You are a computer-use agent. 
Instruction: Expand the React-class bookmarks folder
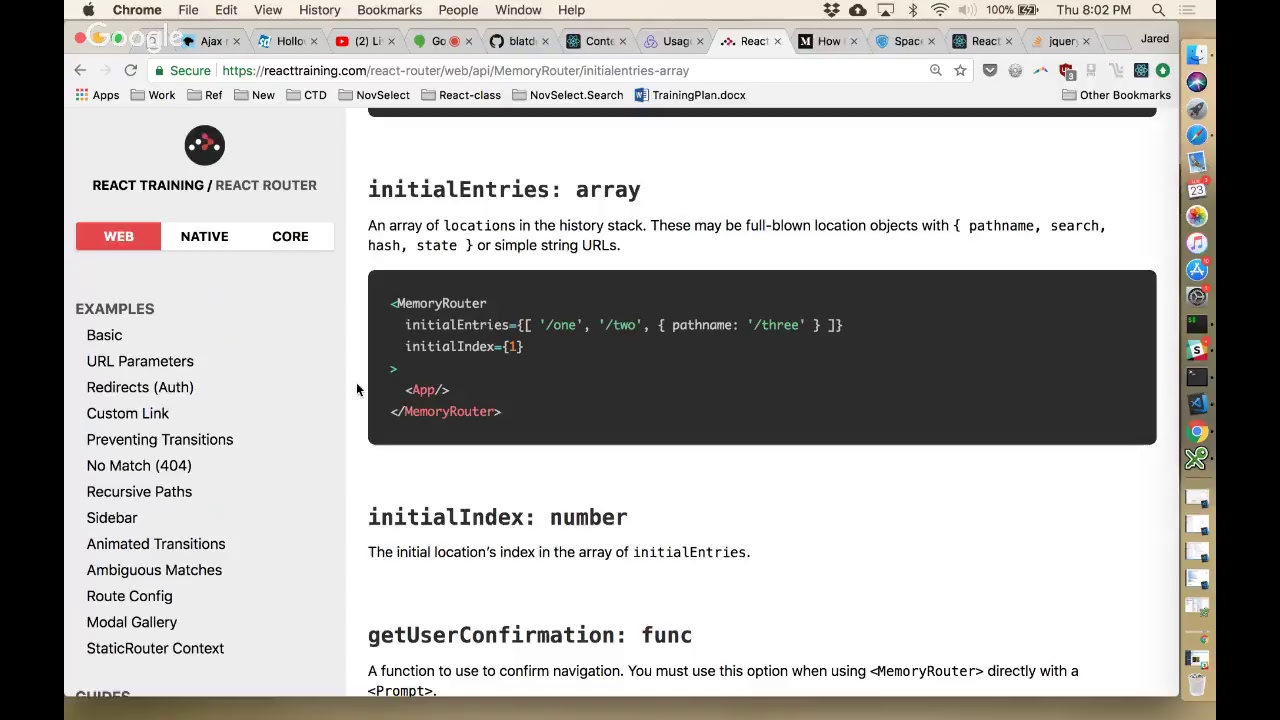tap(461, 95)
